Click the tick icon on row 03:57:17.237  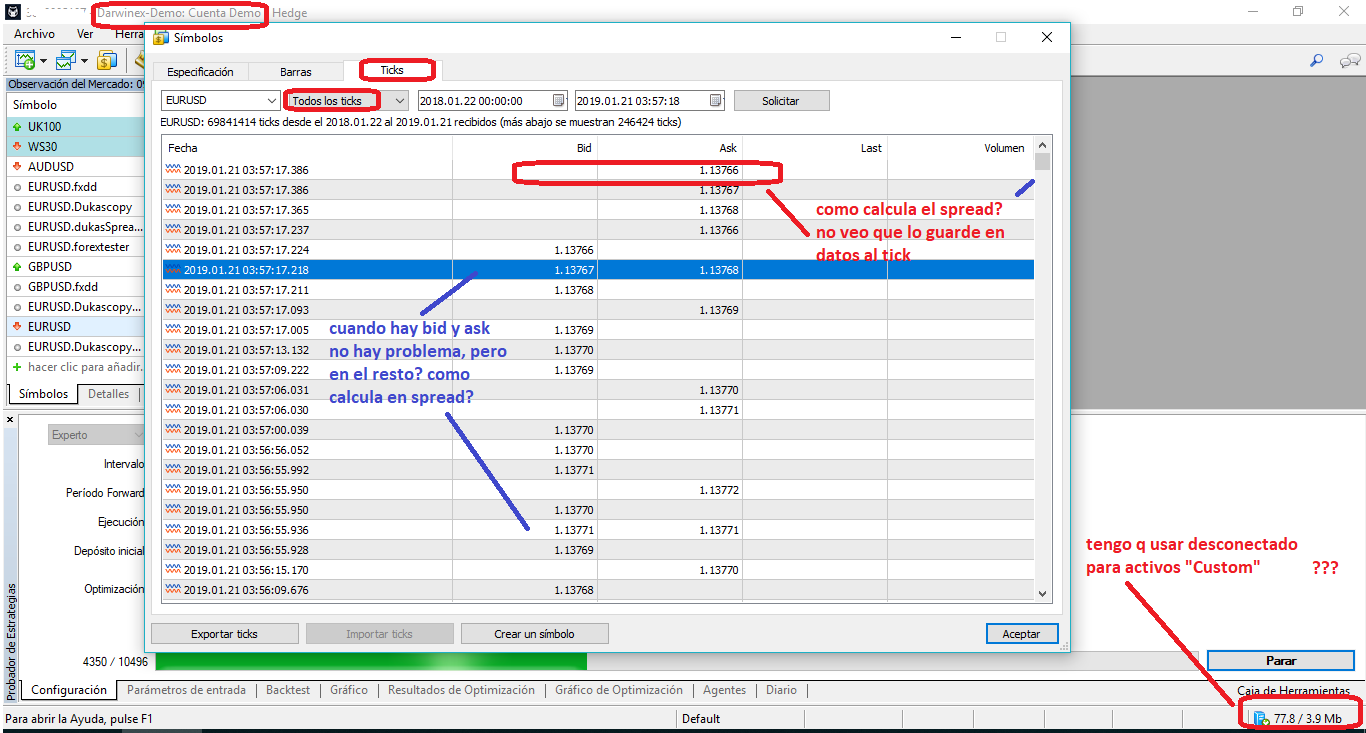174,230
